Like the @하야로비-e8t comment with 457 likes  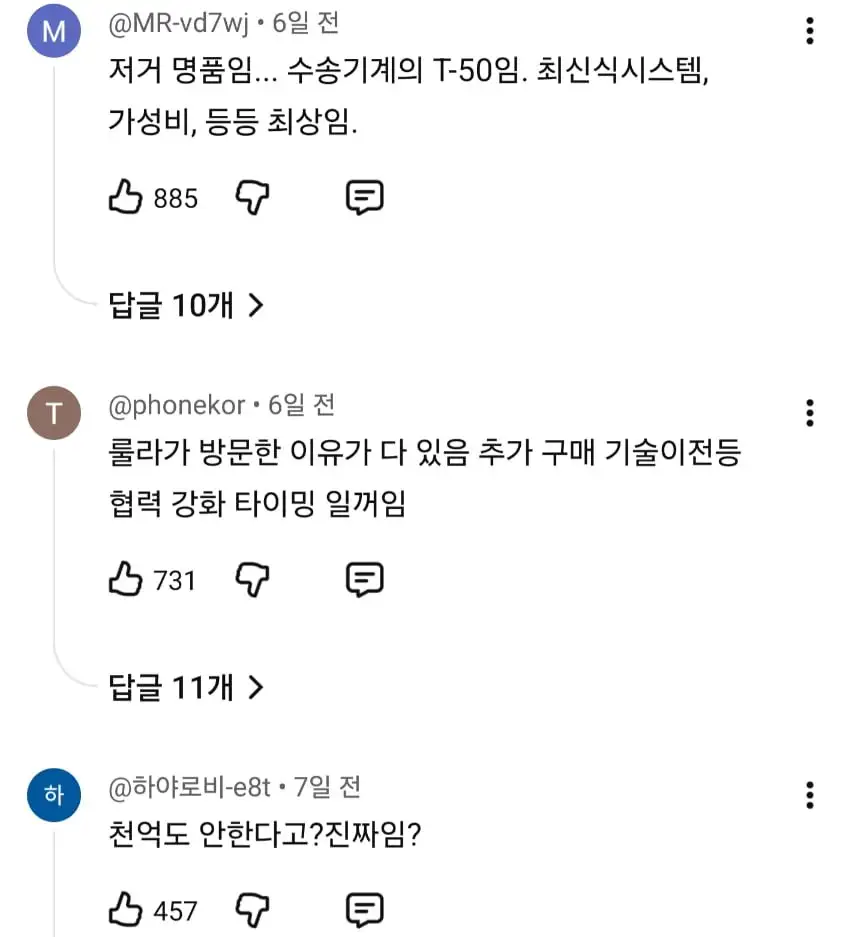point(125,910)
